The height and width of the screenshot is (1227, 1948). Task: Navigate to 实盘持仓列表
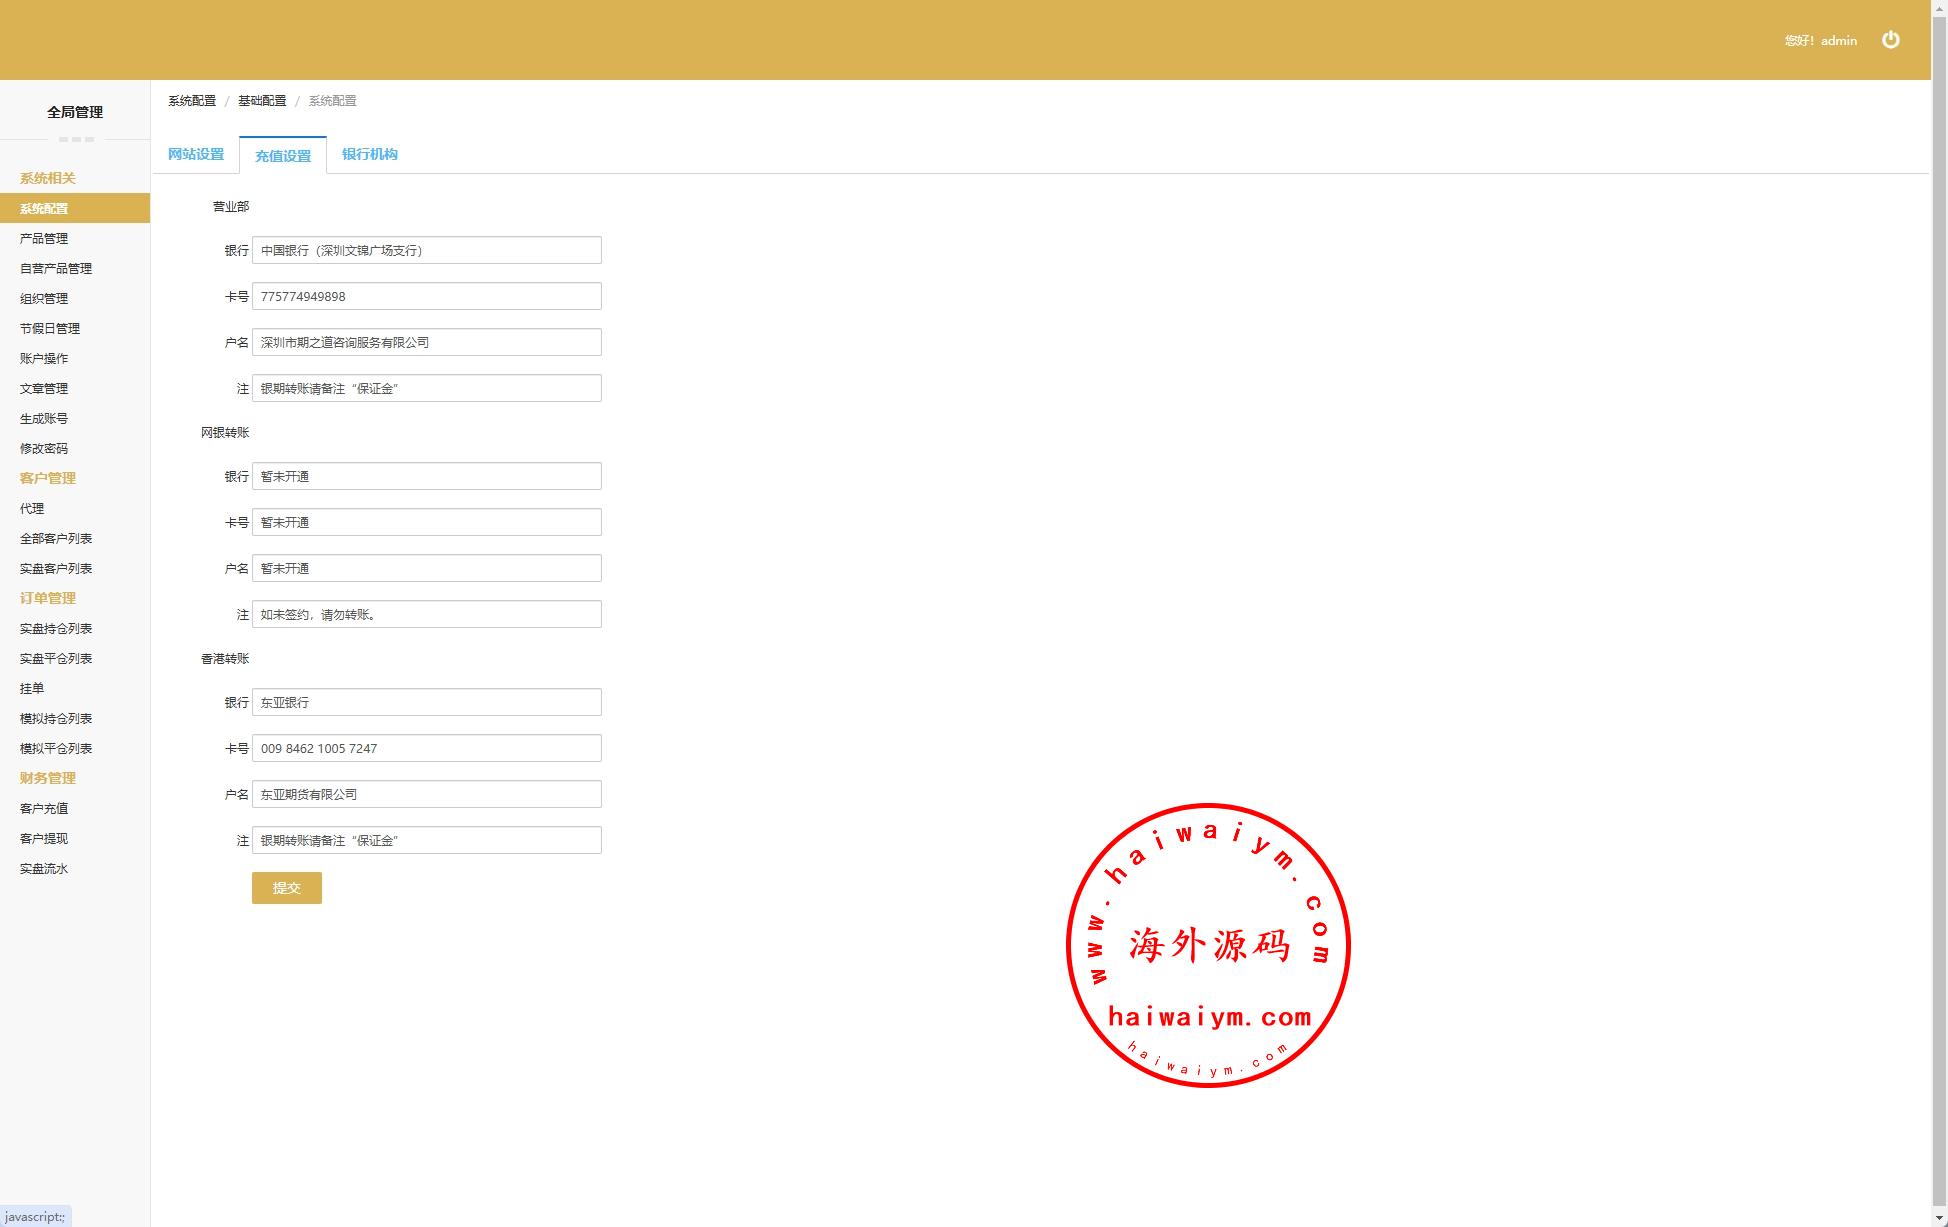[56, 629]
